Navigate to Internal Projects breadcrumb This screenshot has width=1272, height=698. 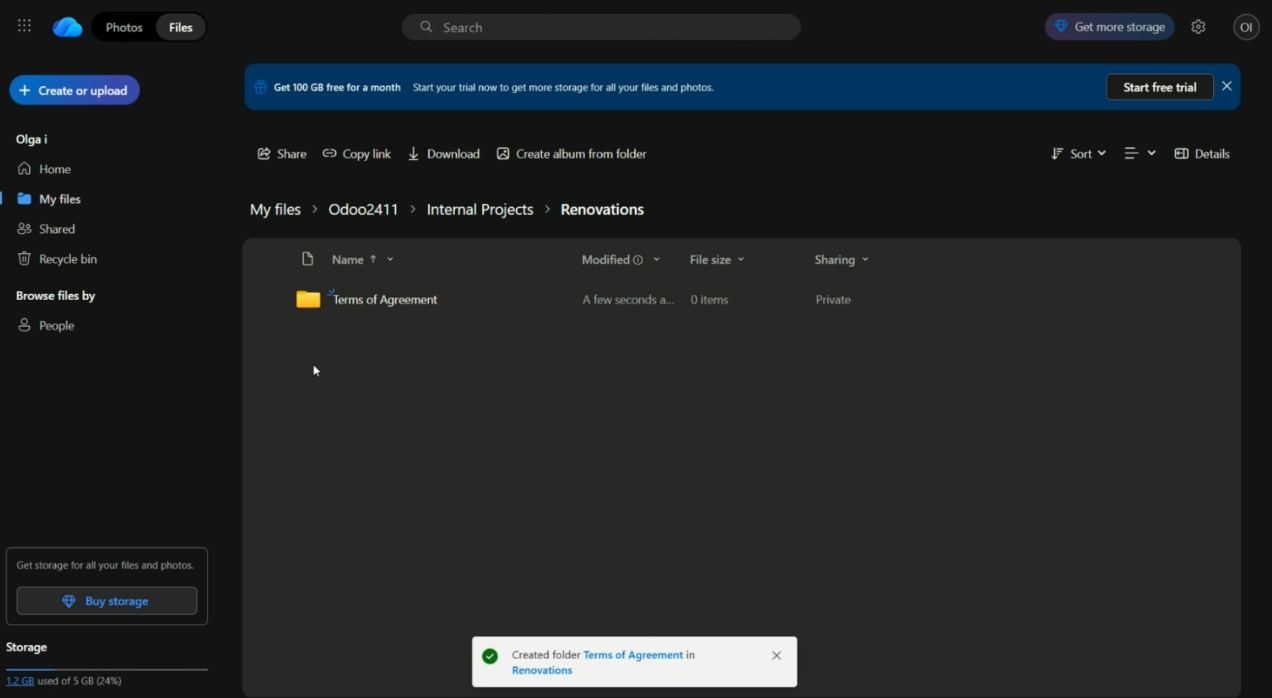(x=480, y=209)
